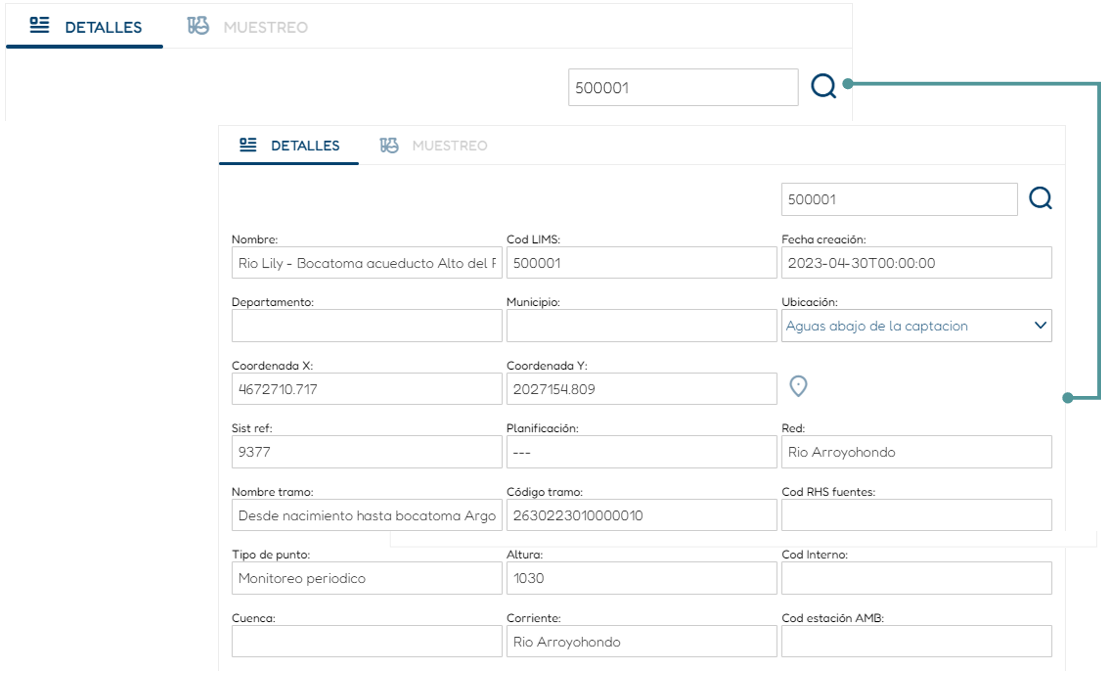Click the Altura field showing 1030
Viewport: 1105px width, 678px height.
coord(641,578)
